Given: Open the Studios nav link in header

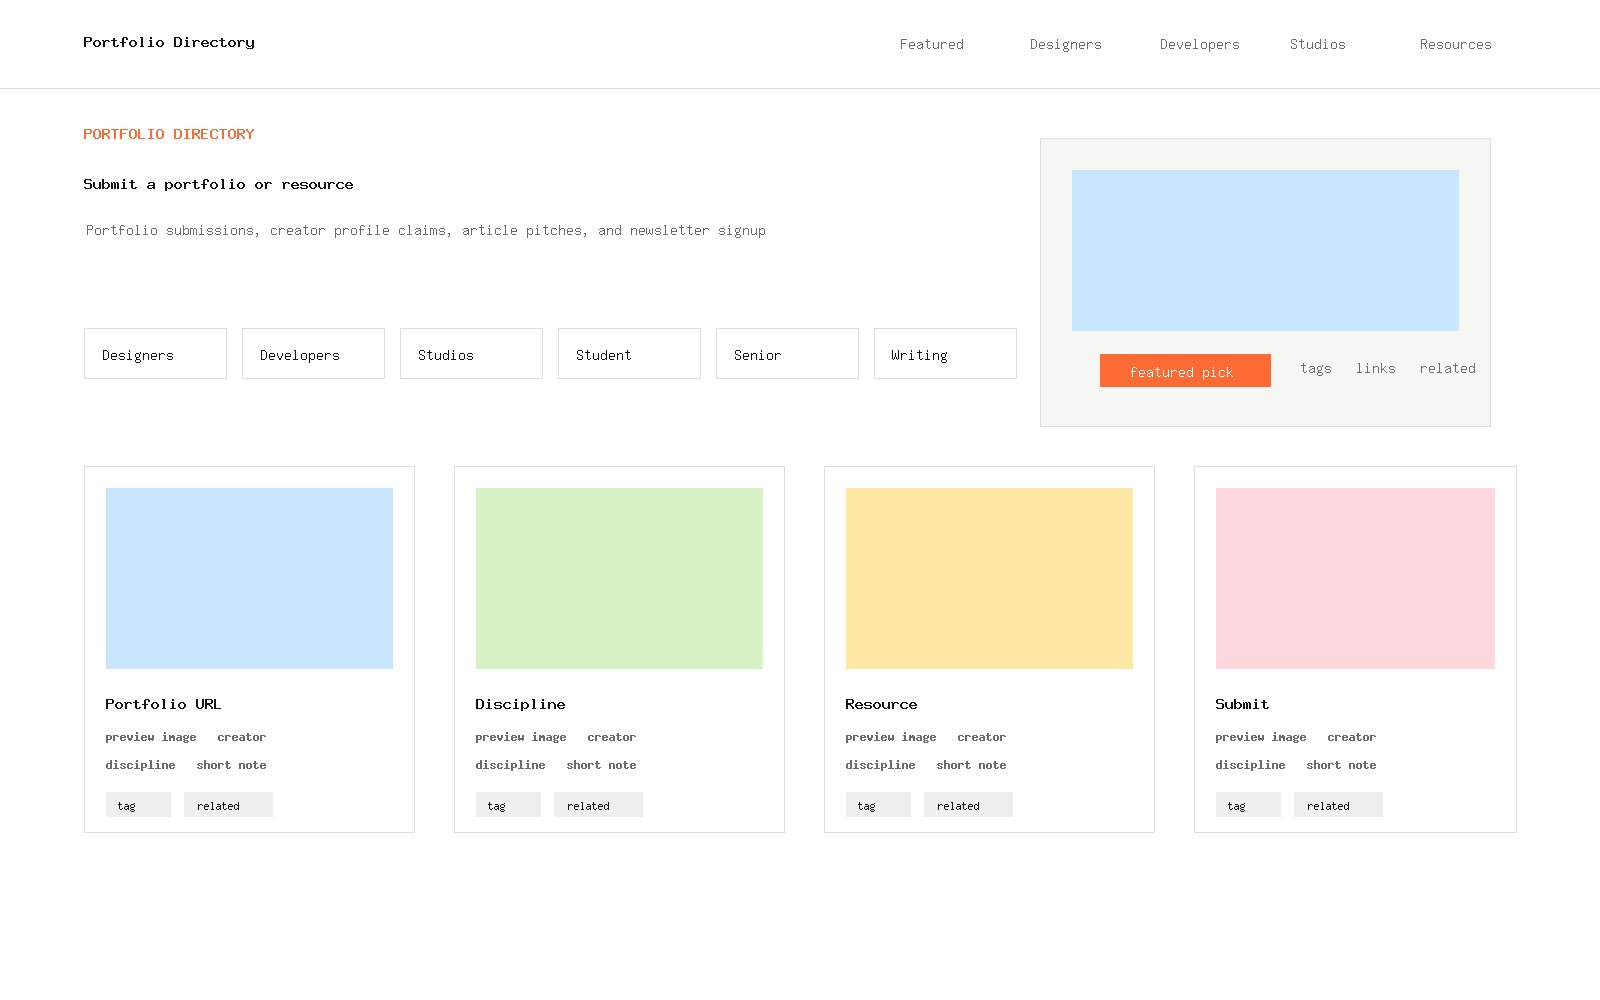Looking at the screenshot, I should click(1318, 44).
